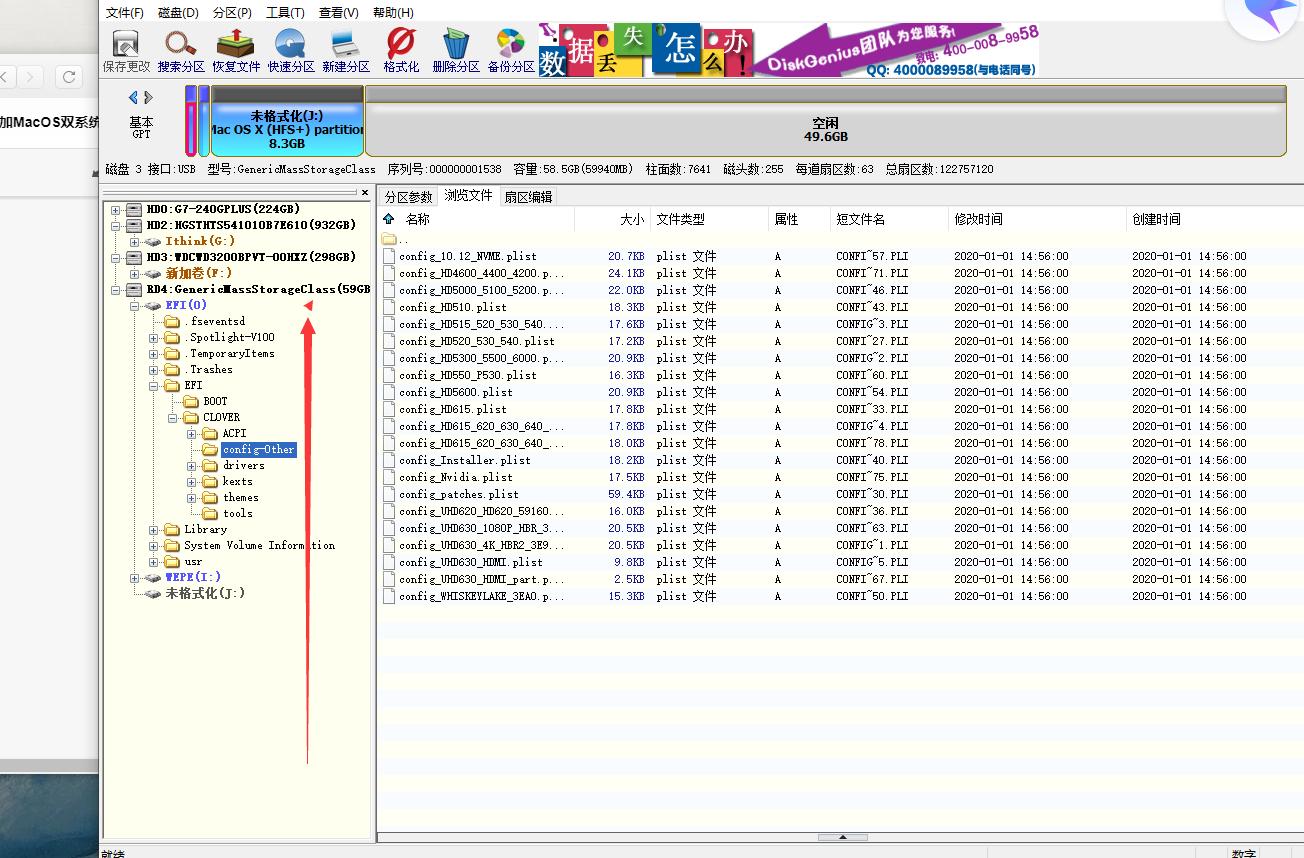Viewport: 1304px width, 858px height.
Task: Close the left tree panel with the X
Action: 365,192
